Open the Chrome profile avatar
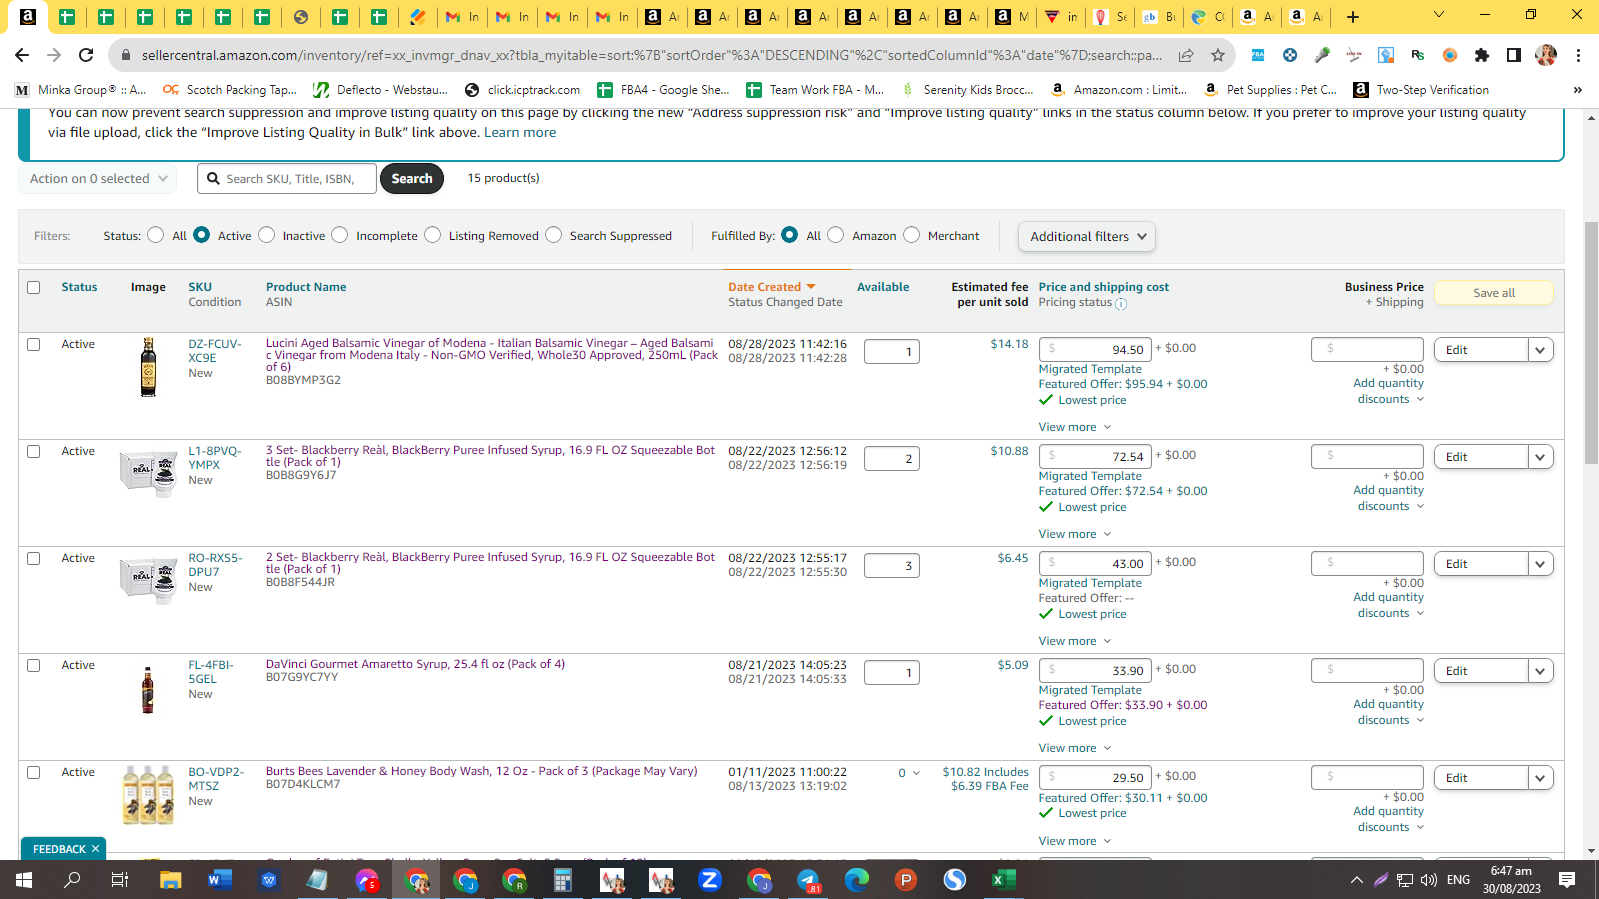1599x899 pixels. 1546,55
